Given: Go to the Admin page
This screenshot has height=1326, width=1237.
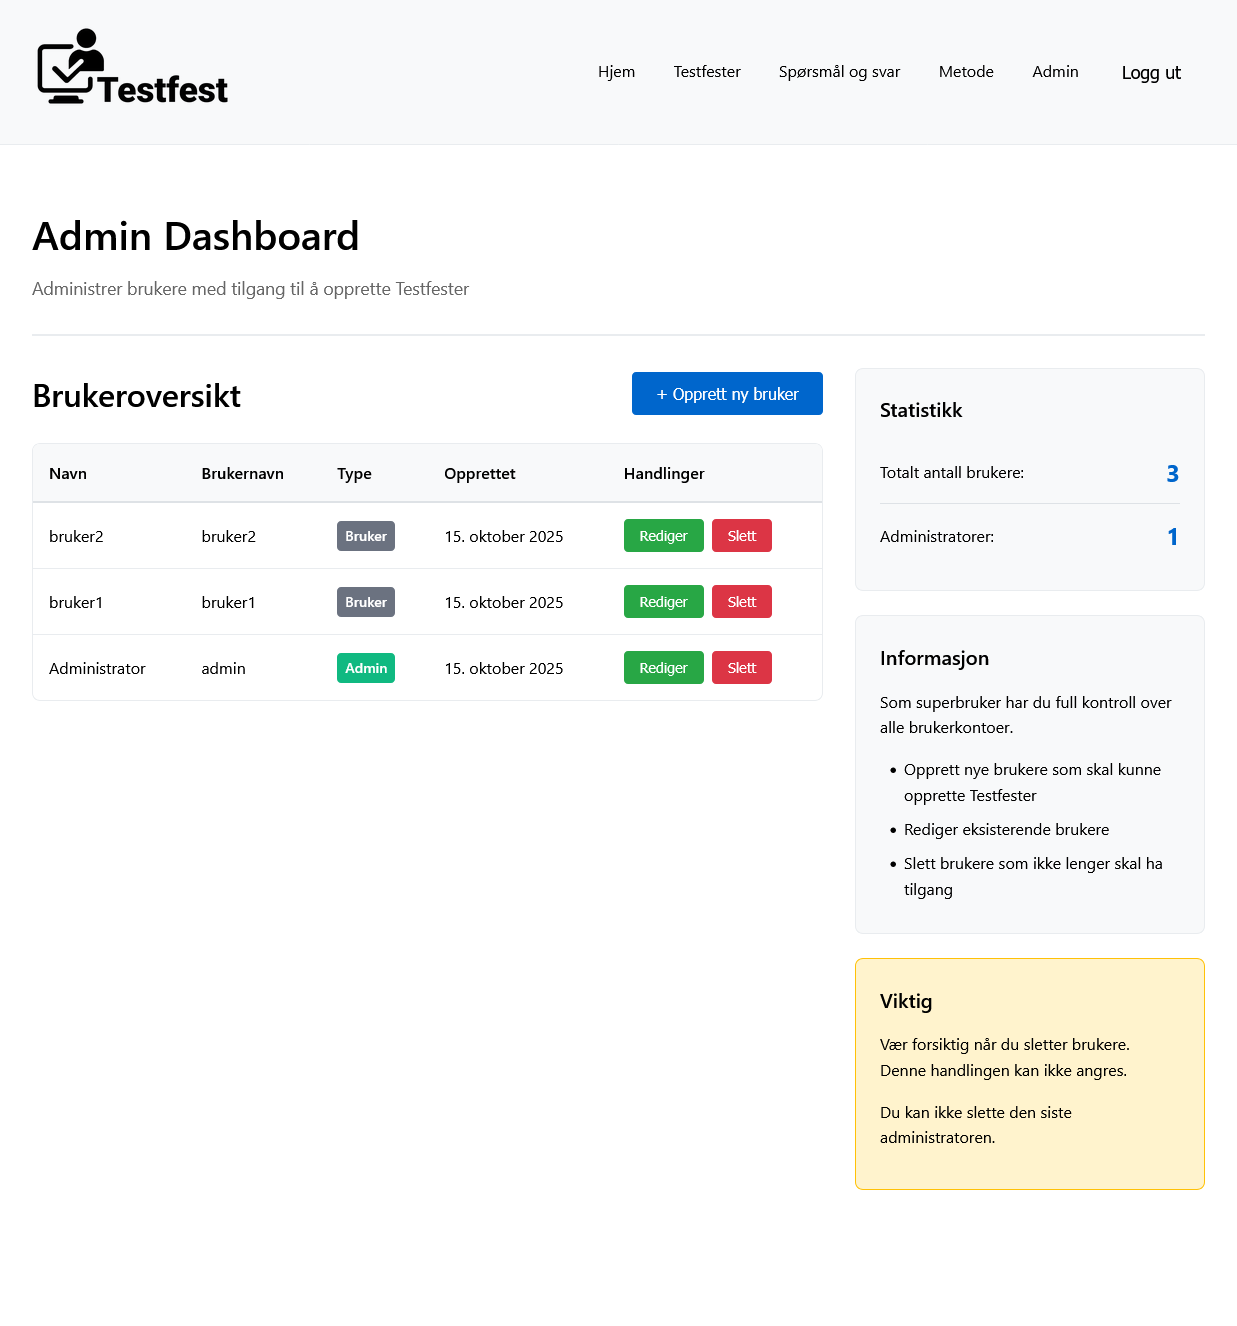Looking at the screenshot, I should coord(1055,71).
